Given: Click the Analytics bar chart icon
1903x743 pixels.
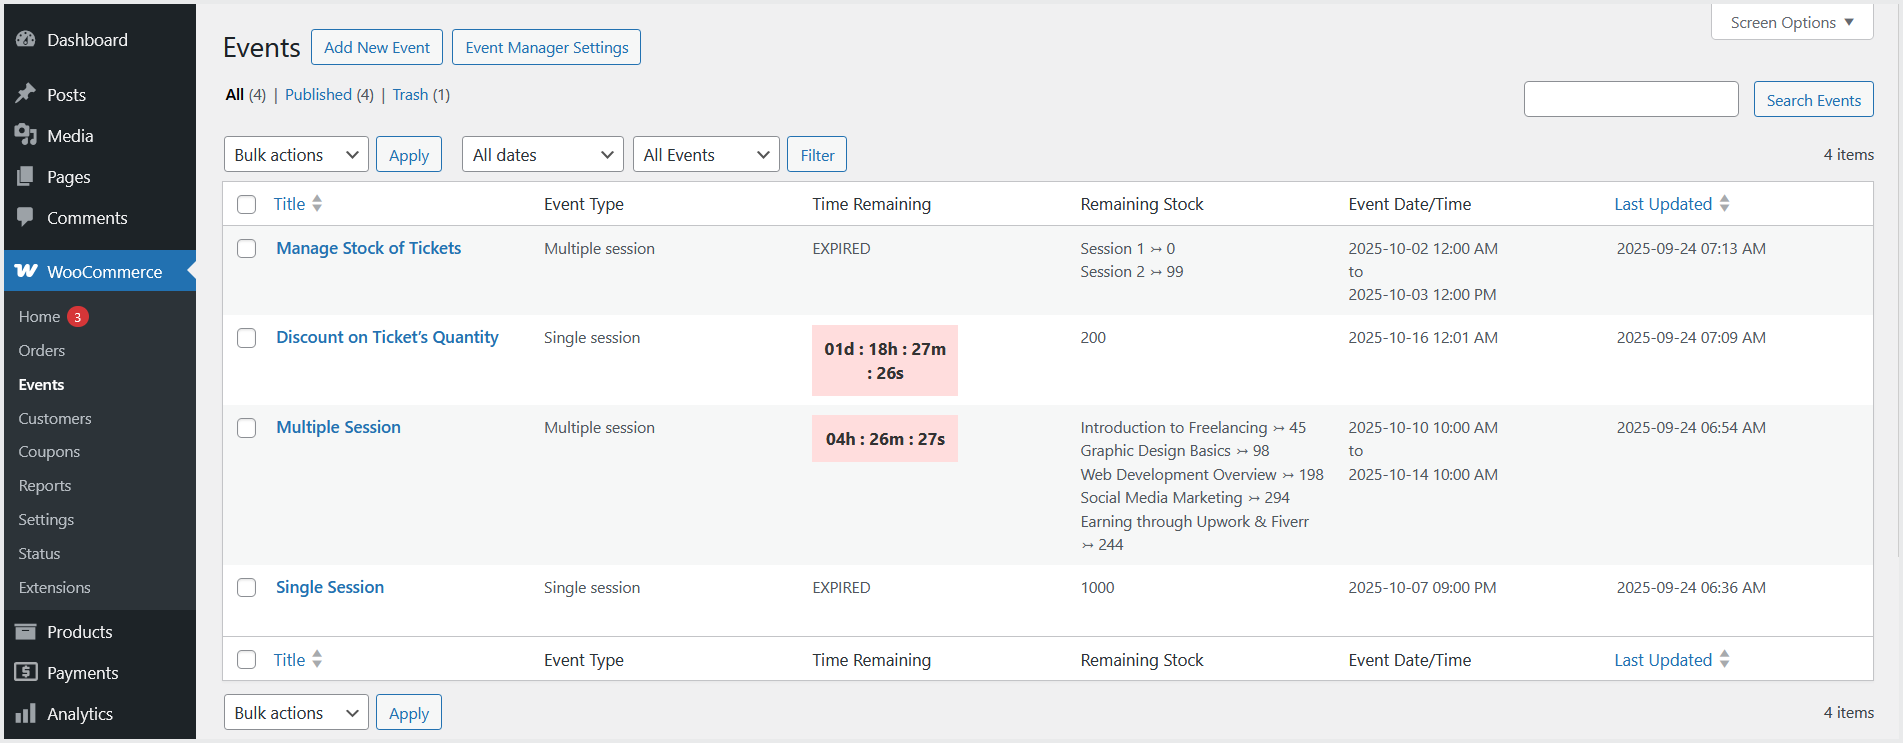Looking at the screenshot, I should [x=26, y=713].
